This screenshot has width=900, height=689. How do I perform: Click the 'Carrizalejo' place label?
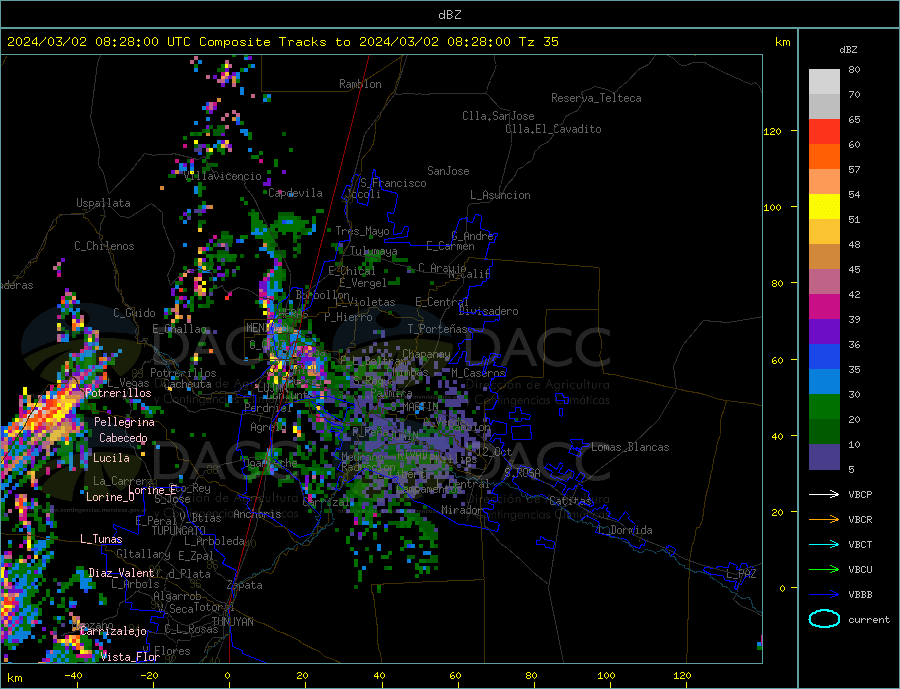click(x=113, y=632)
